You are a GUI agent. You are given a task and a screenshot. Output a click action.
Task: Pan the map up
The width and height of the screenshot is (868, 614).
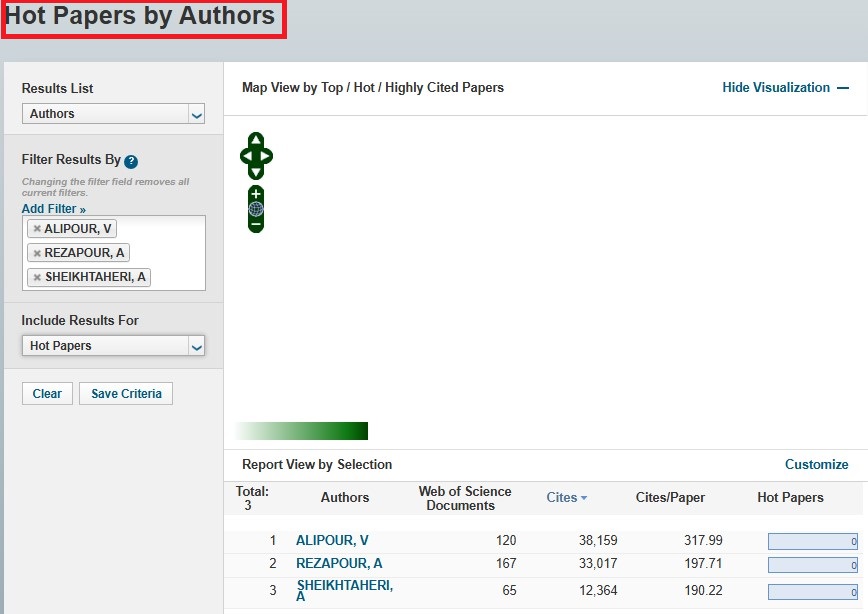256,140
